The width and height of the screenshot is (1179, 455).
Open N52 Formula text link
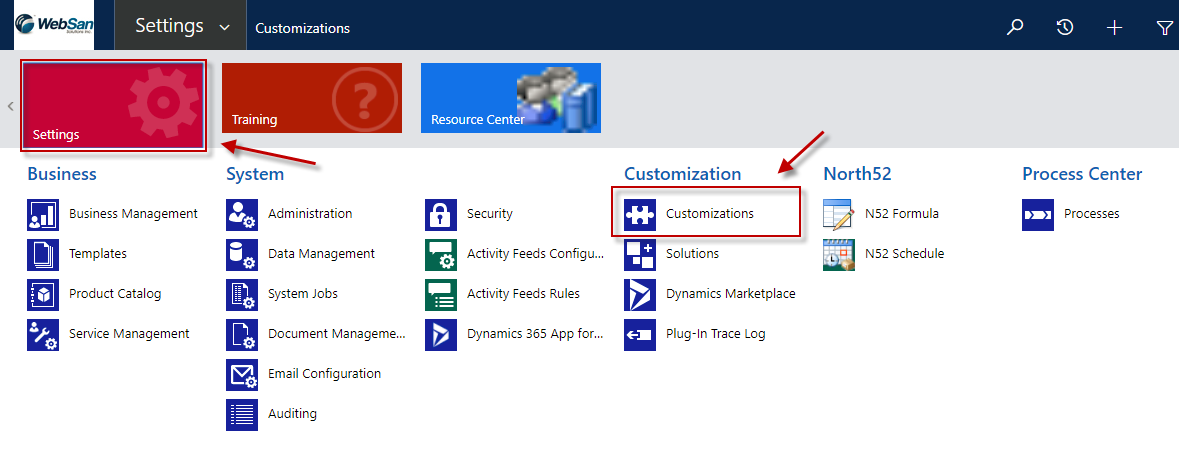(x=902, y=214)
